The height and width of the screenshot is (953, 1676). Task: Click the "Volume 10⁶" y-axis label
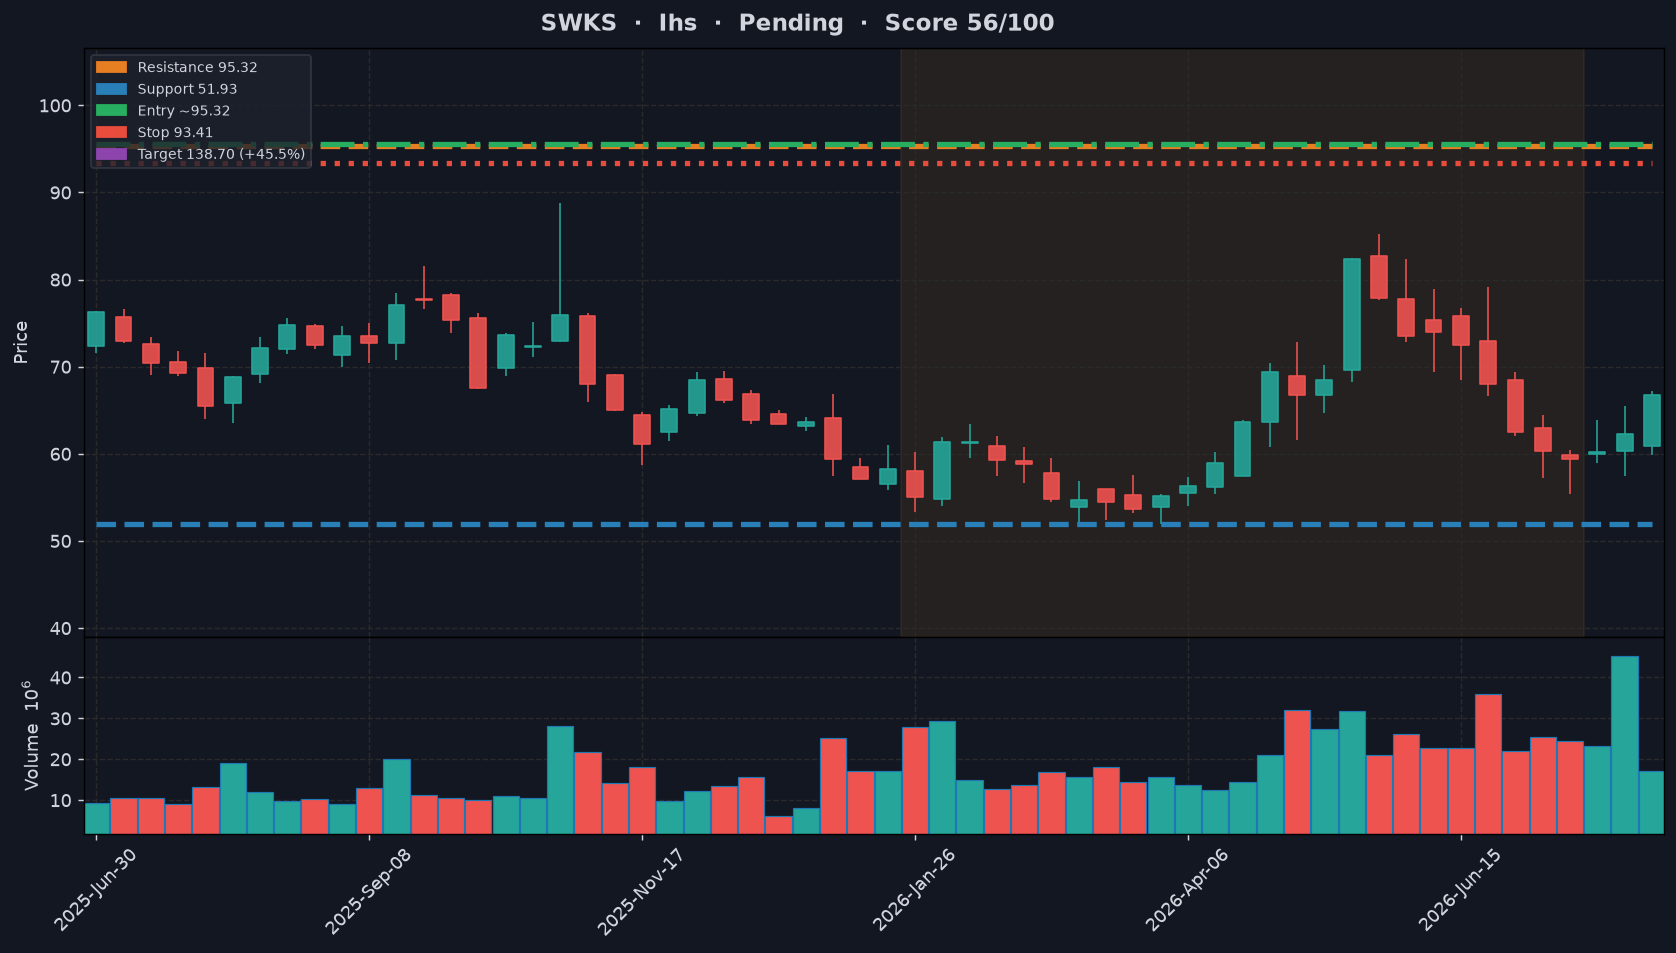tap(31, 735)
